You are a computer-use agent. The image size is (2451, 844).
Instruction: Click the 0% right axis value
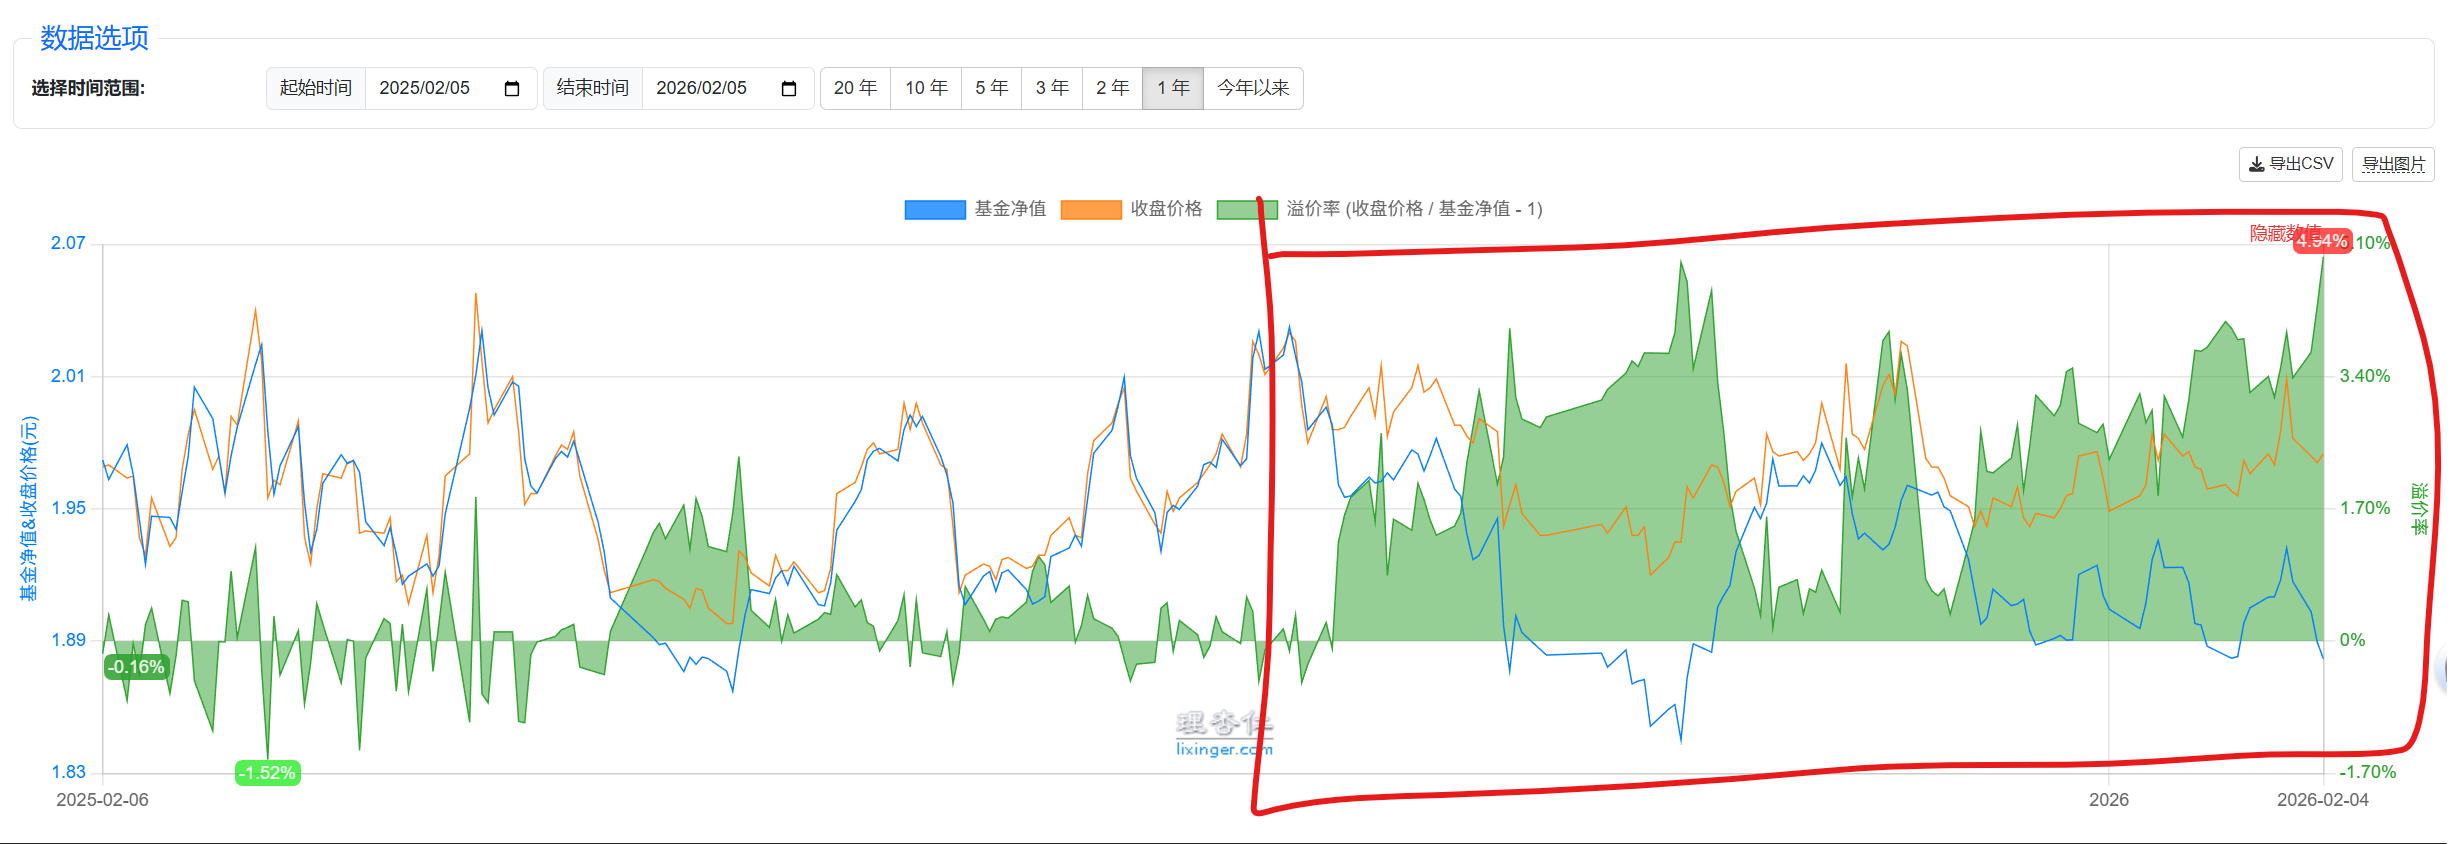pos(2353,640)
